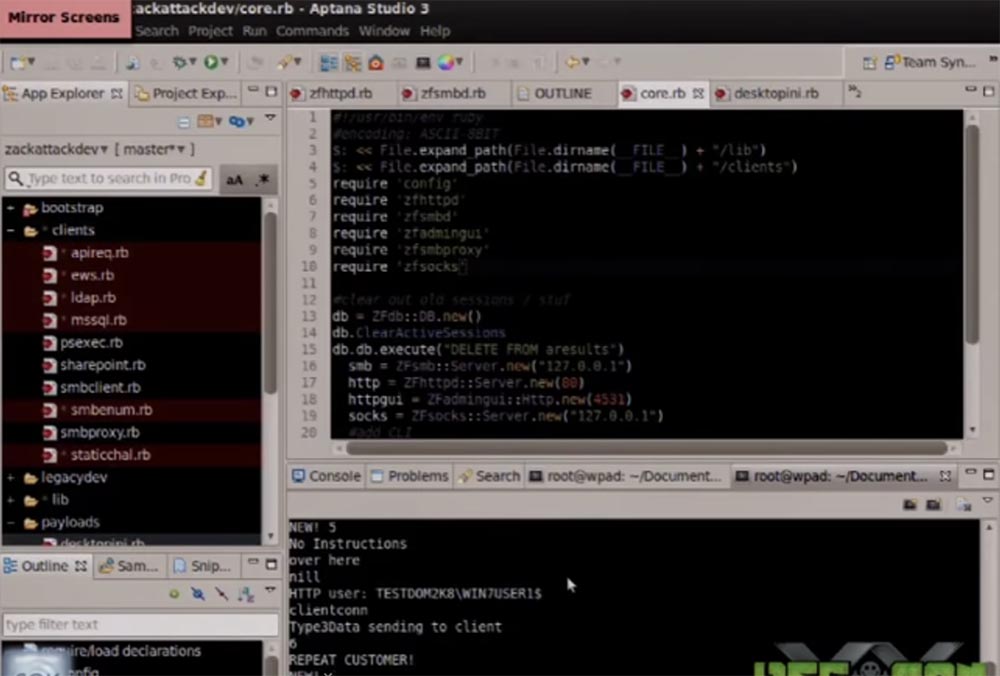Open the Project menu
1000x676 pixels.
click(x=210, y=31)
